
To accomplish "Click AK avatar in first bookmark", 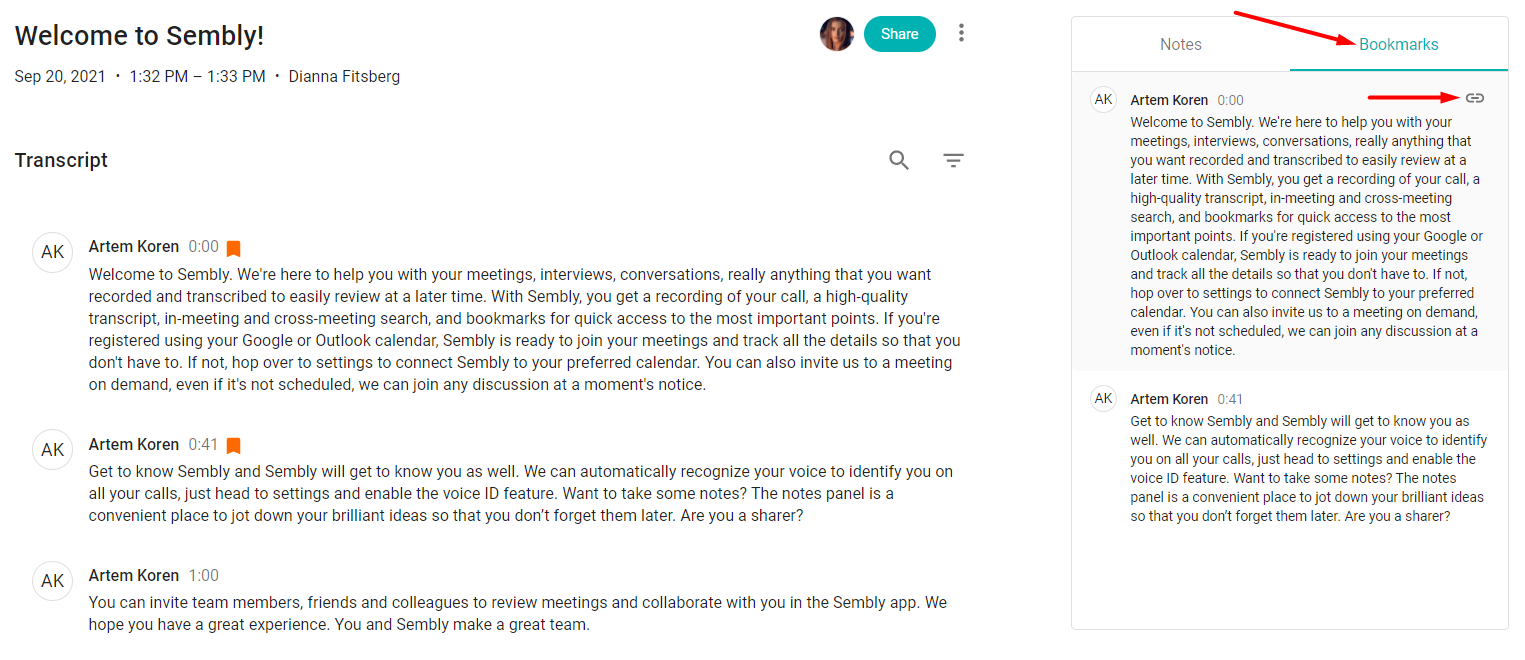I will (x=1103, y=99).
